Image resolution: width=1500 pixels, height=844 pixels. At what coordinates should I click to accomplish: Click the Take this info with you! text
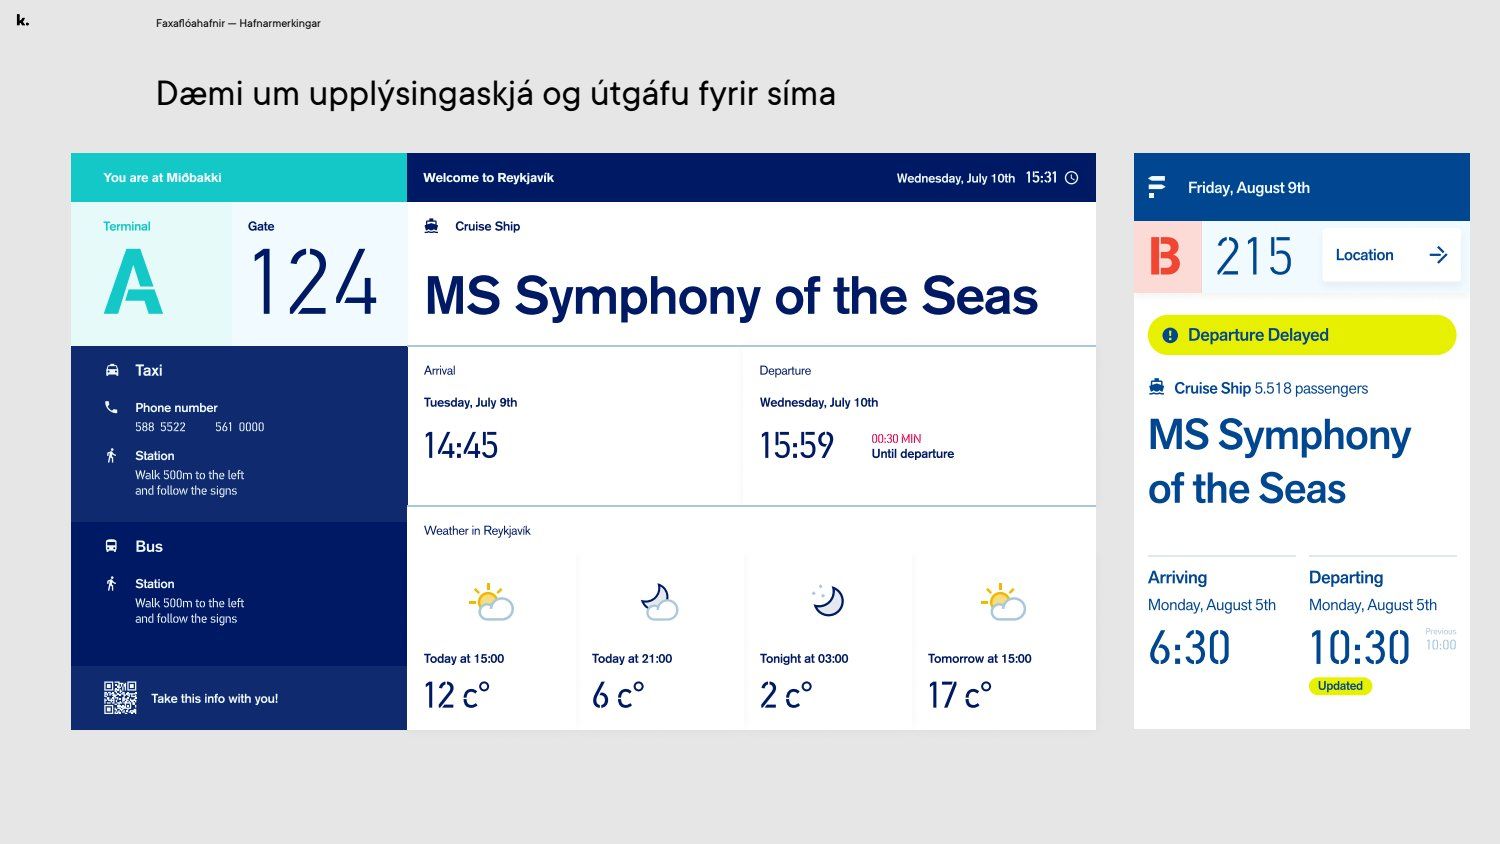[214, 699]
